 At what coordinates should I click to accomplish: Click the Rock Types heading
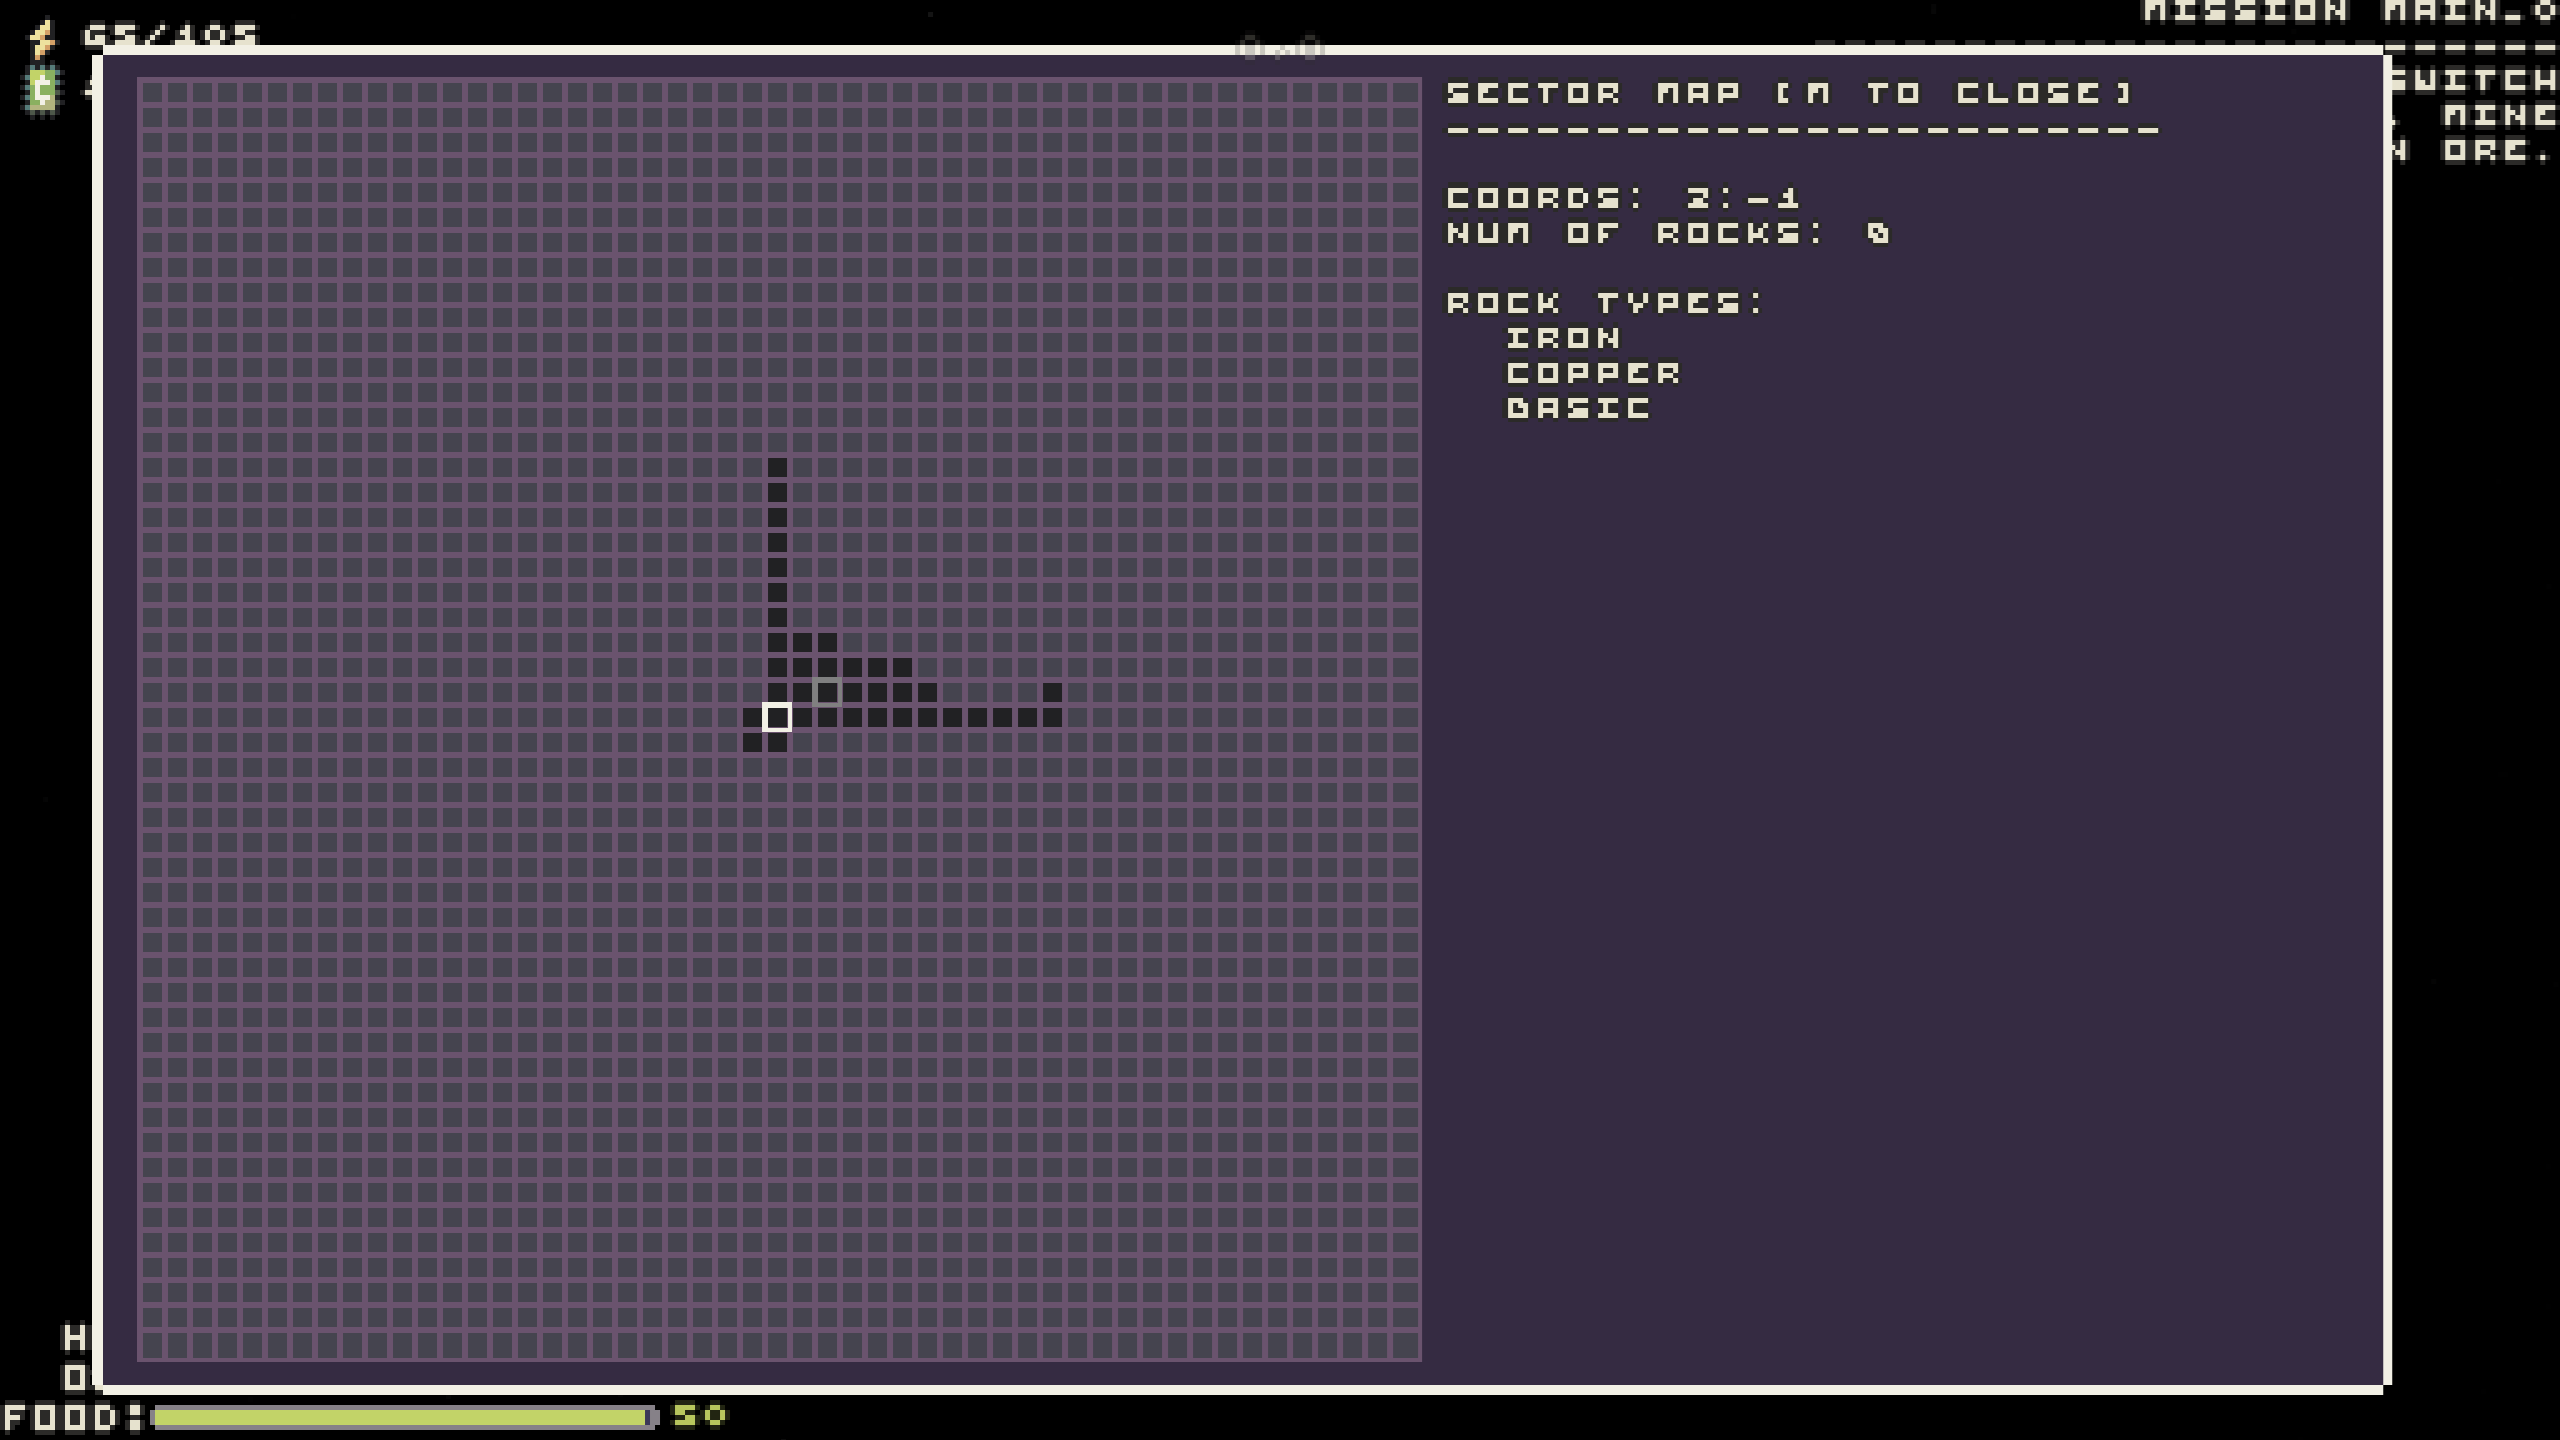coord(1606,303)
